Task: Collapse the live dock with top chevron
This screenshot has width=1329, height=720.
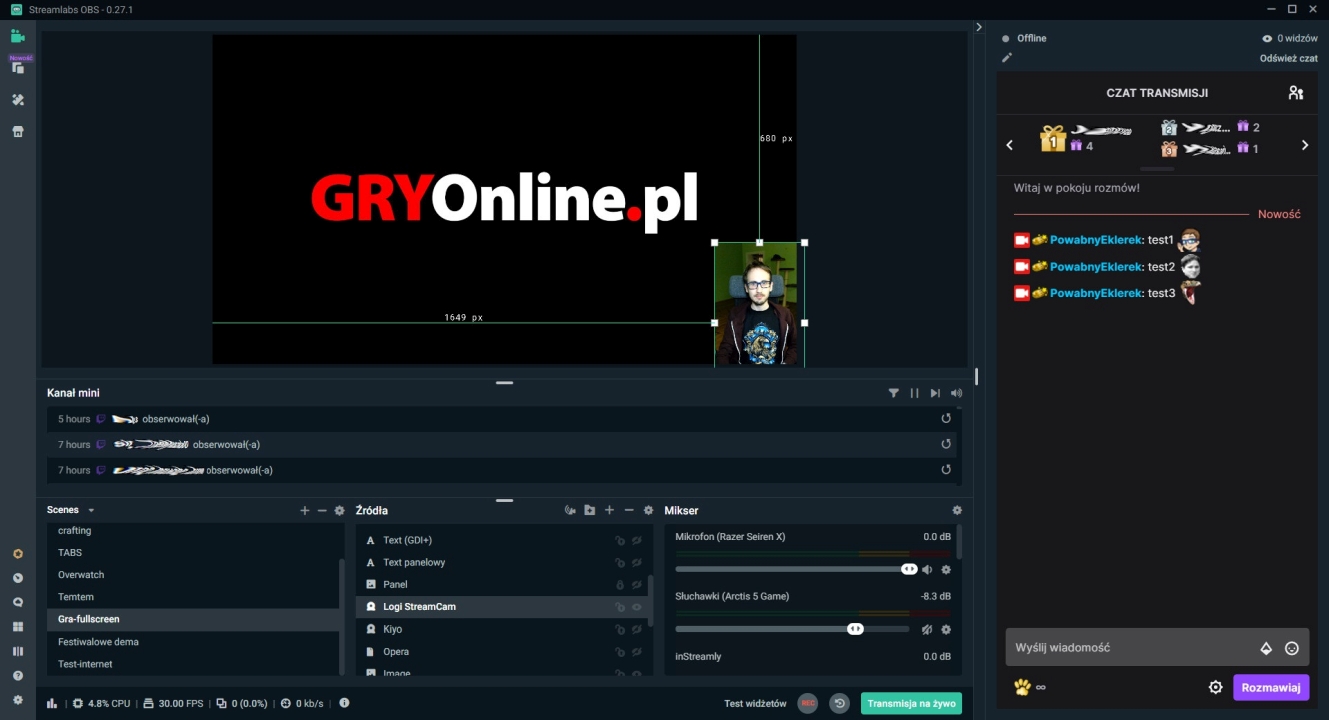Action: [978, 27]
